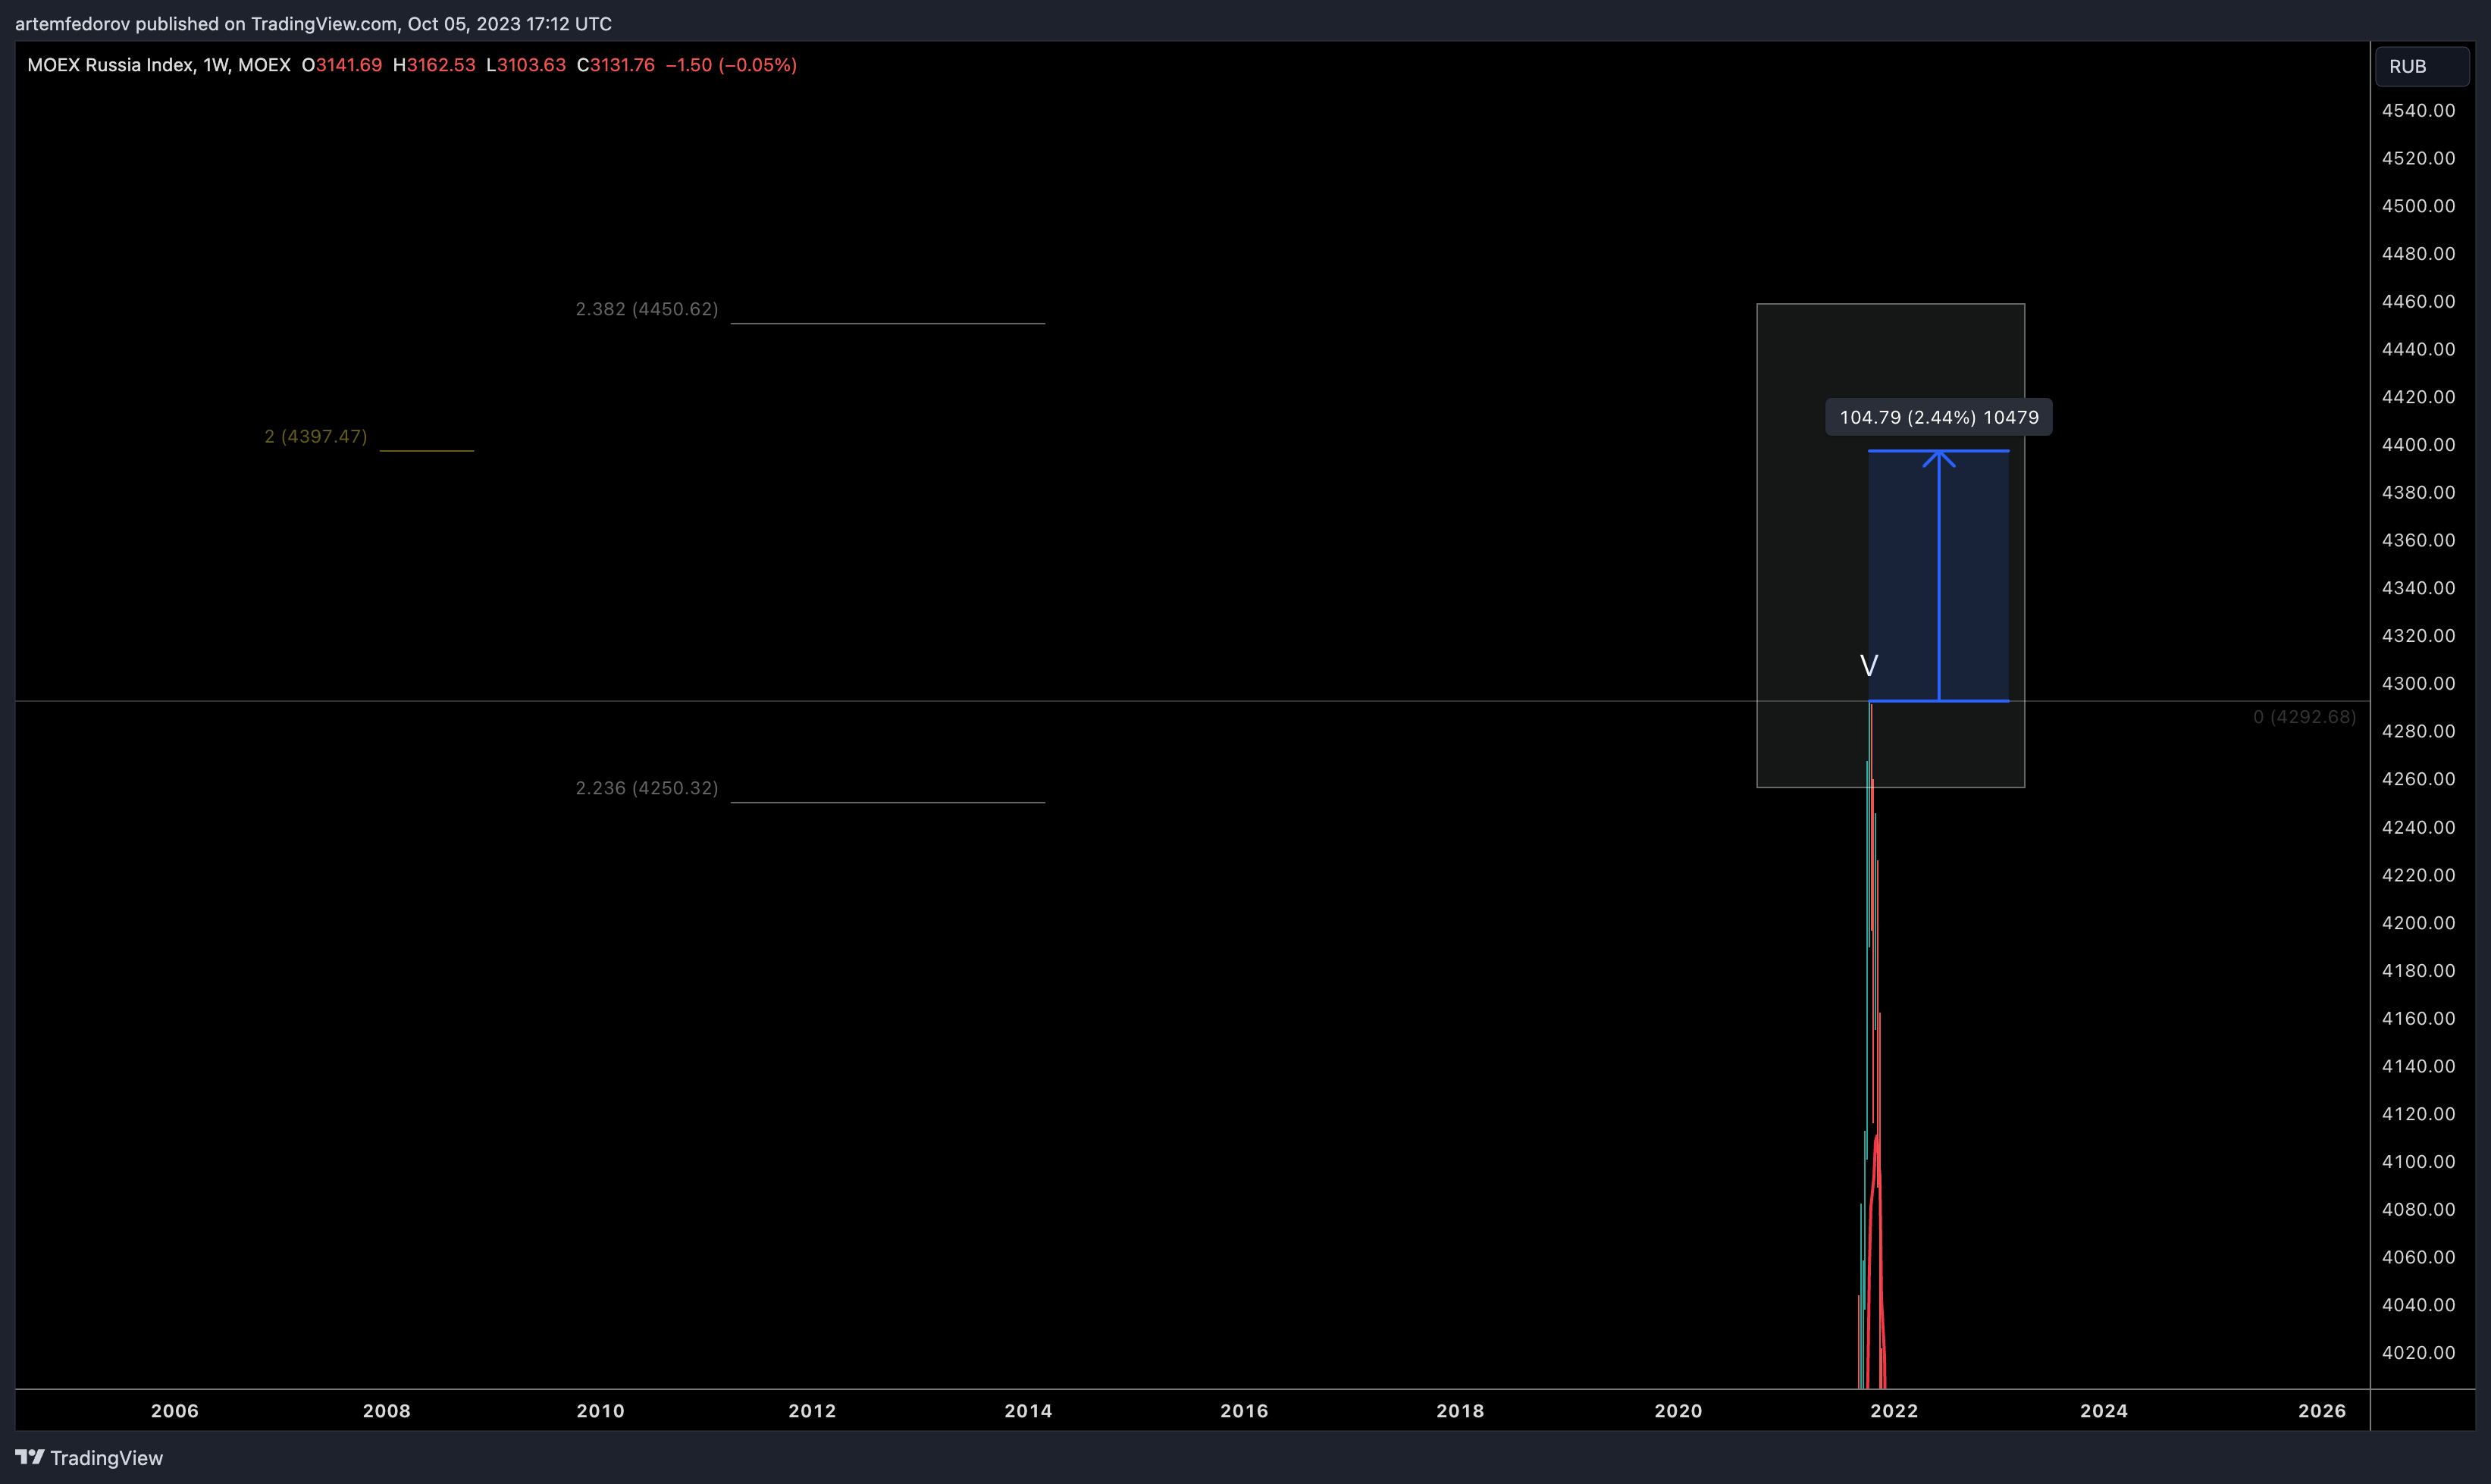Click the 2026 time axis label
Image resolution: width=2491 pixels, height=1484 pixels.
(2321, 1411)
